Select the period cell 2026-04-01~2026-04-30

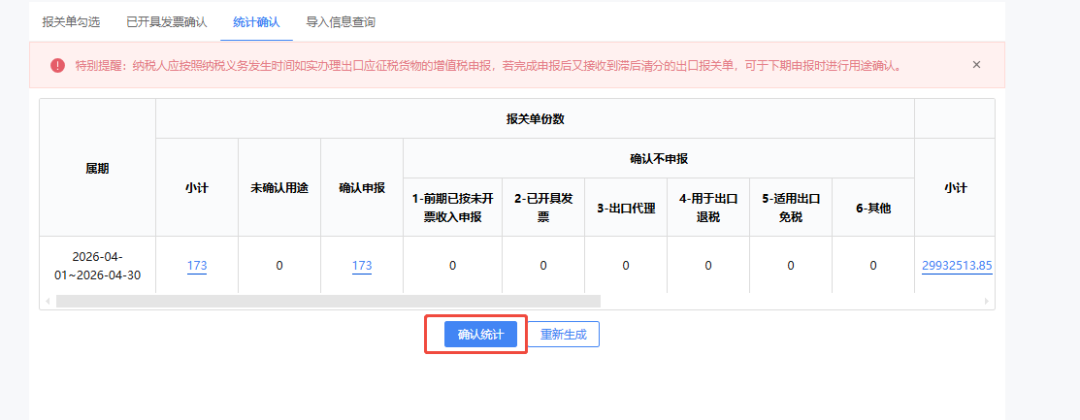pyautogui.click(x=97, y=265)
